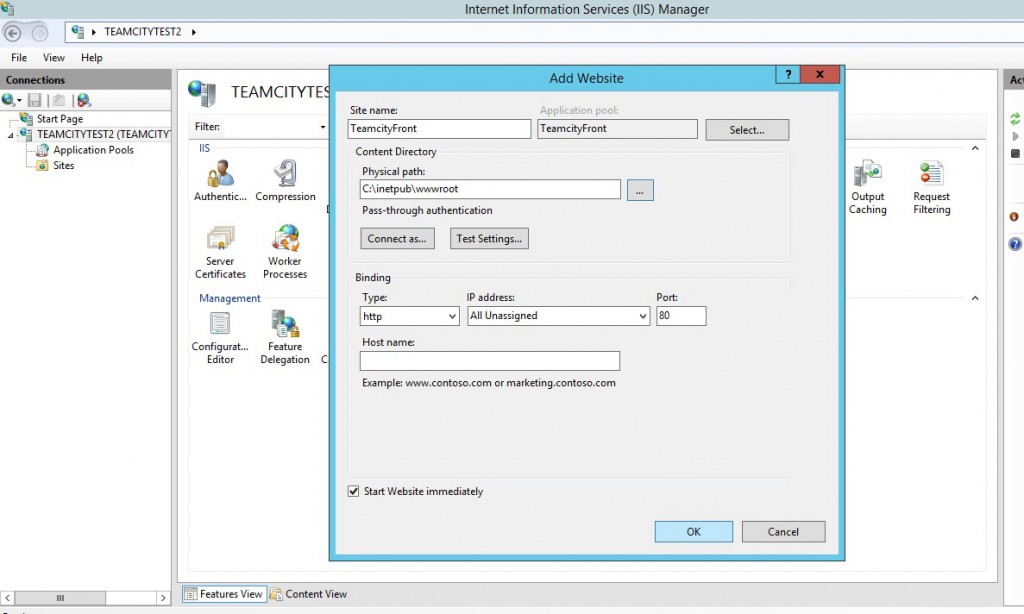Screen dimensions: 1024x614
Task: Click the Host name input field
Action: [x=490, y=361]
